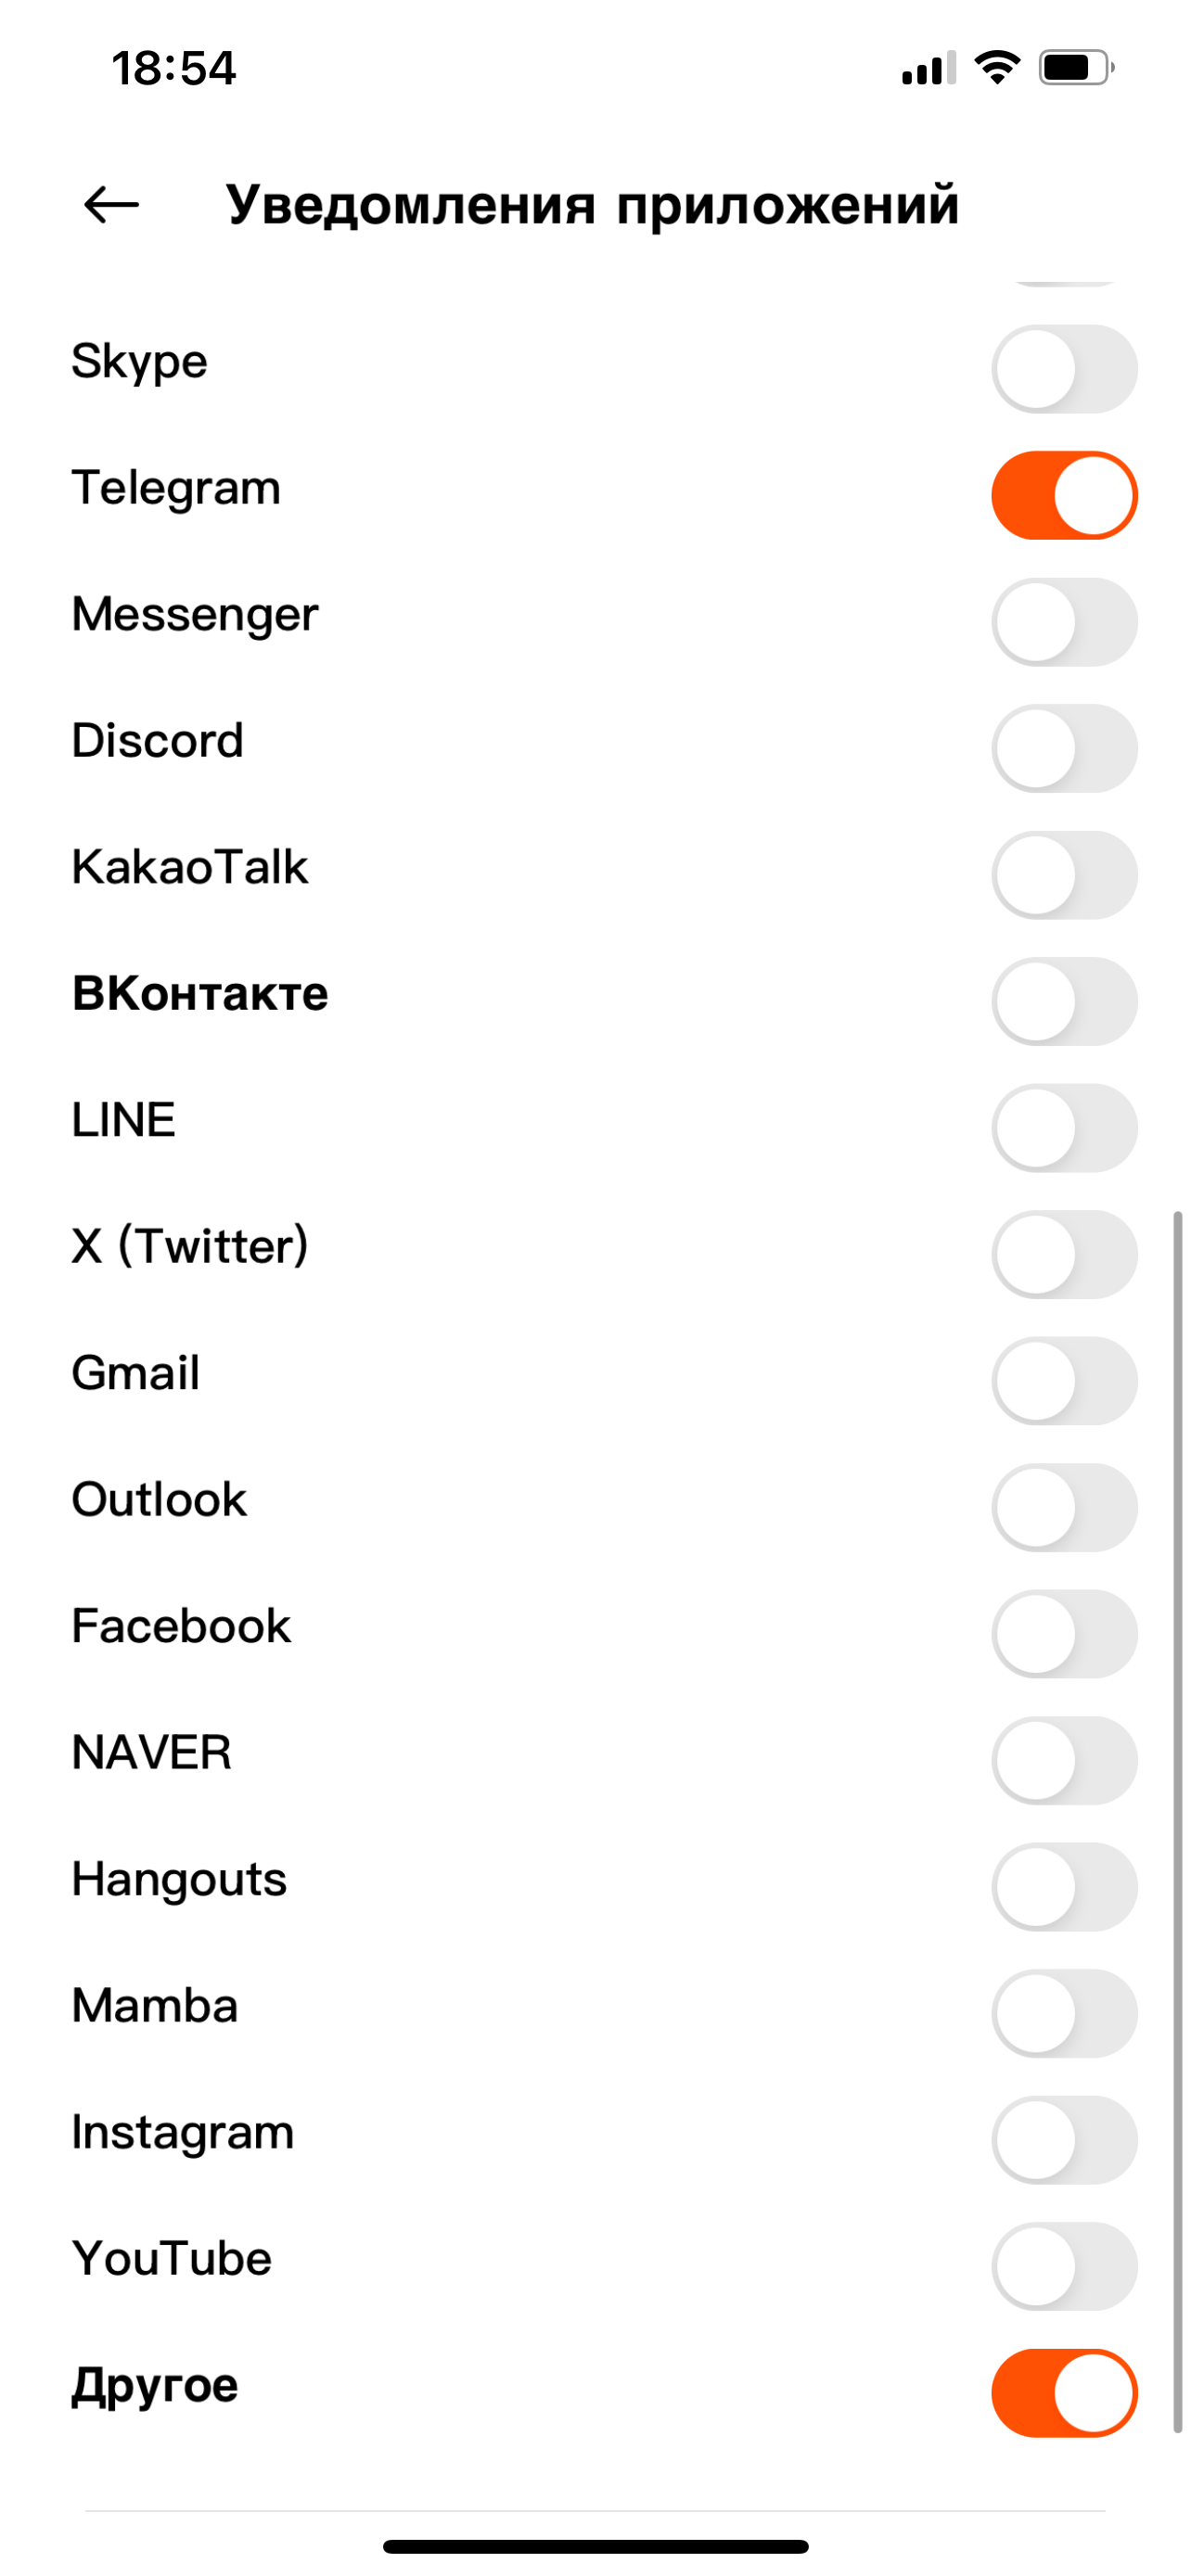Tap the cellular signal icon
1191x2576 pixels.
coord(928,69)
